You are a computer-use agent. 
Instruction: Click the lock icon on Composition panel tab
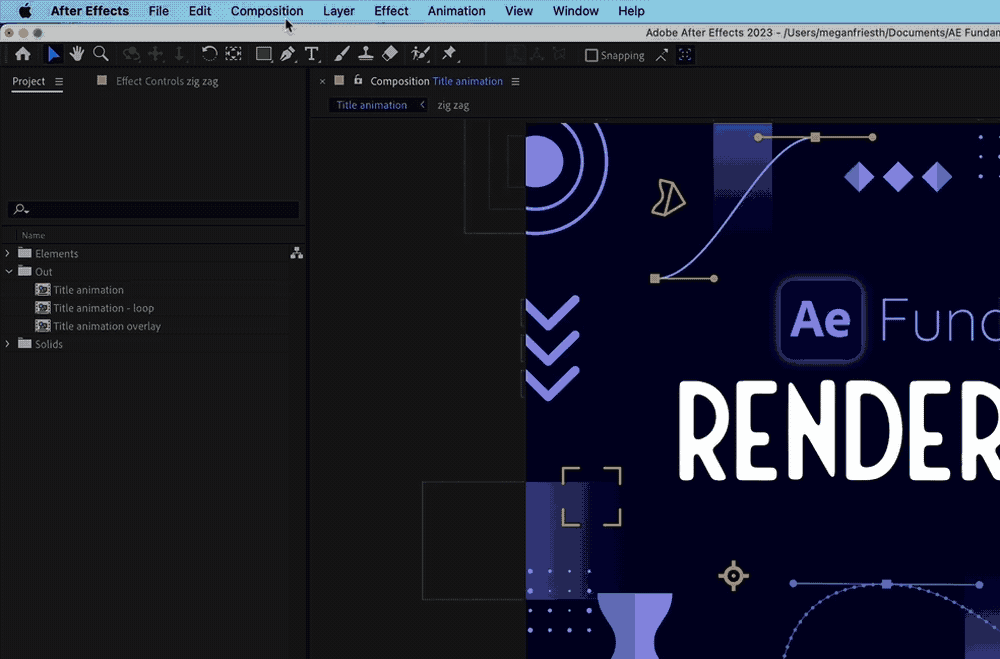click(x=358, y=80)
